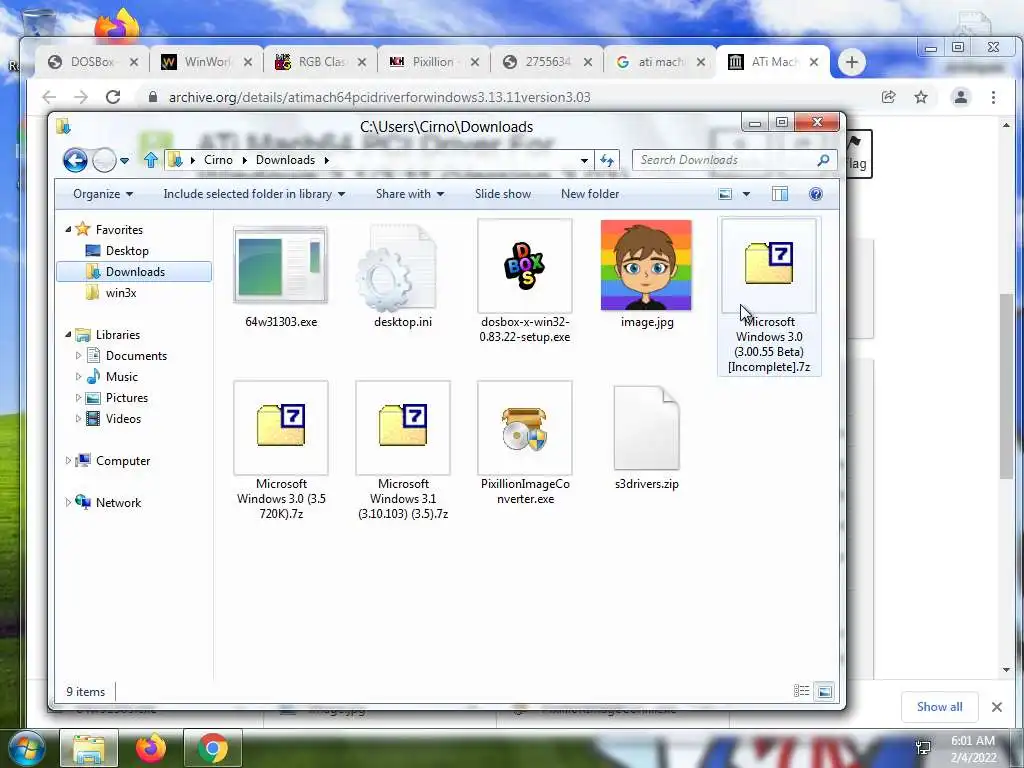
Task: Expand the Music library
Action: (x=78, y=377)
